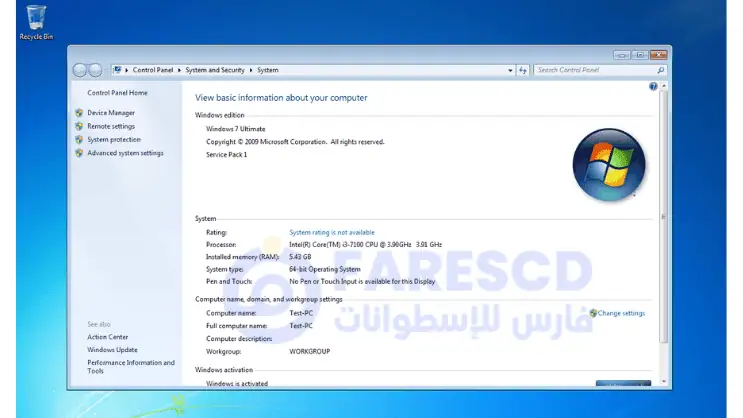Maximize the System window
The height and width of the screenshot is (418, 743).
click(x=640, y=55)
